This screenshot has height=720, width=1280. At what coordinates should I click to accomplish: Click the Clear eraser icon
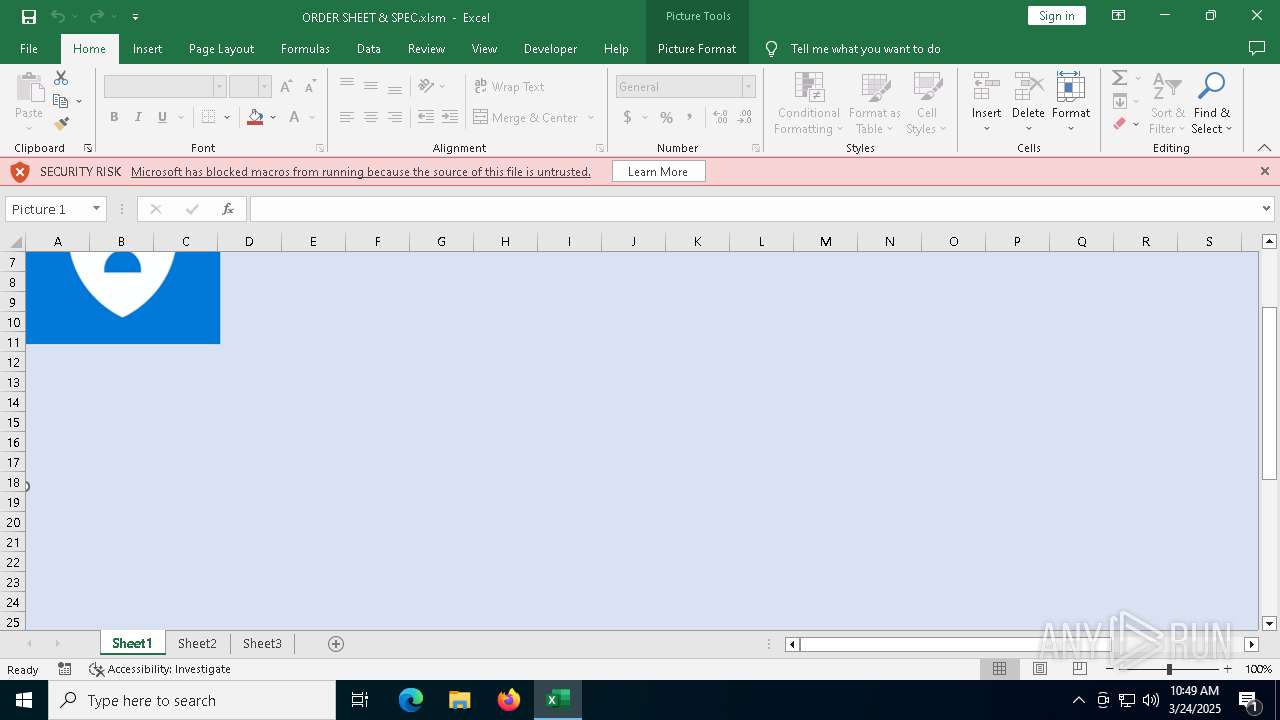1120,124
